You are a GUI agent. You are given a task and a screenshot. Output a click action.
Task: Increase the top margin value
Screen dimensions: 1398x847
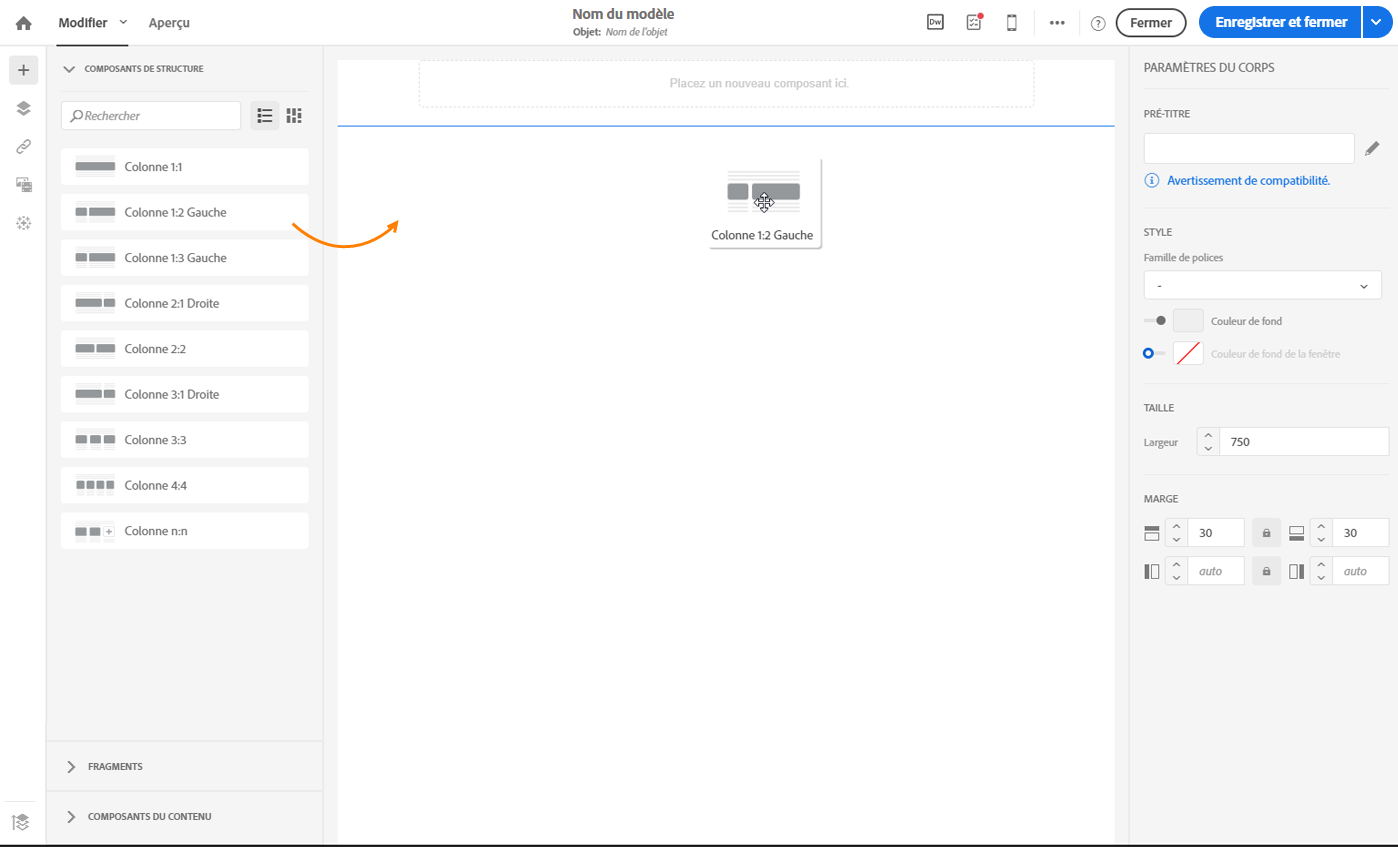(1176, 526)
